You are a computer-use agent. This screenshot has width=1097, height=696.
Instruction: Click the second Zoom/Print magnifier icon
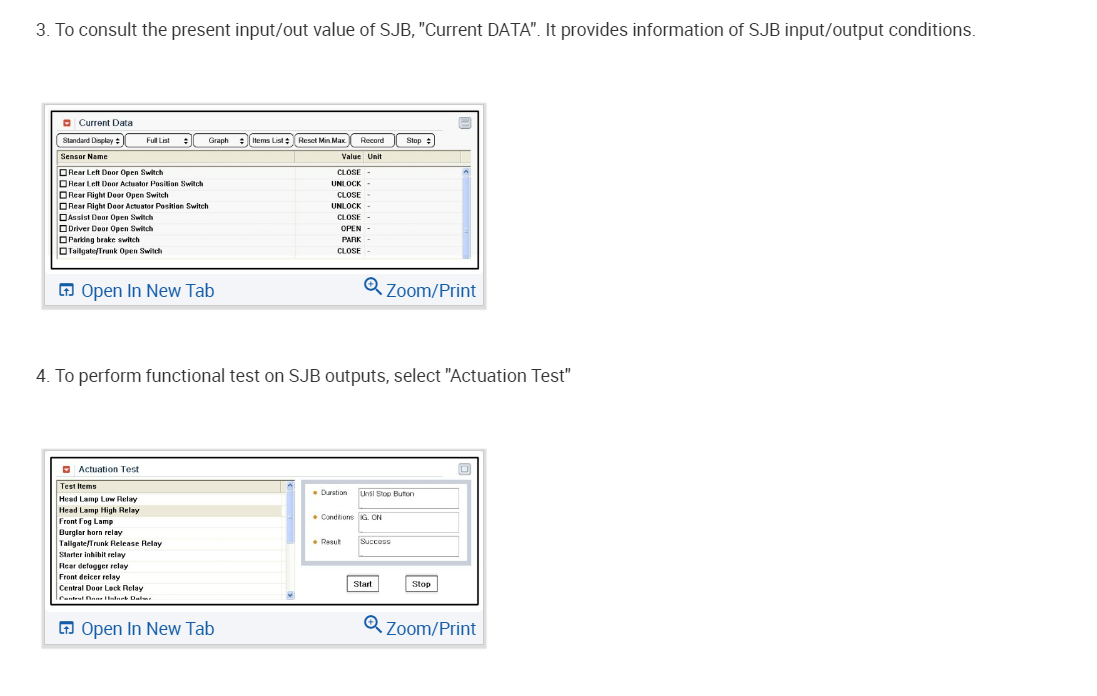point(372,625)
